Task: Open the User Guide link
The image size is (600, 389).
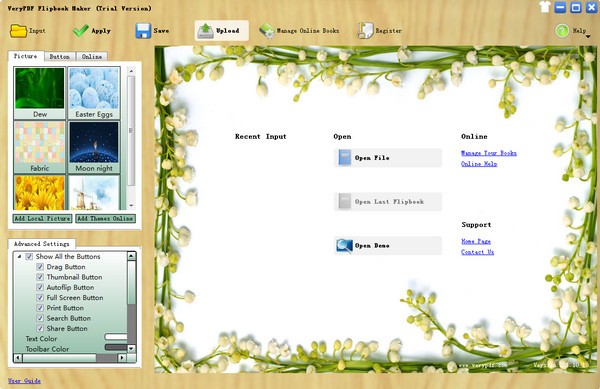Action: (x=24, y=381)
